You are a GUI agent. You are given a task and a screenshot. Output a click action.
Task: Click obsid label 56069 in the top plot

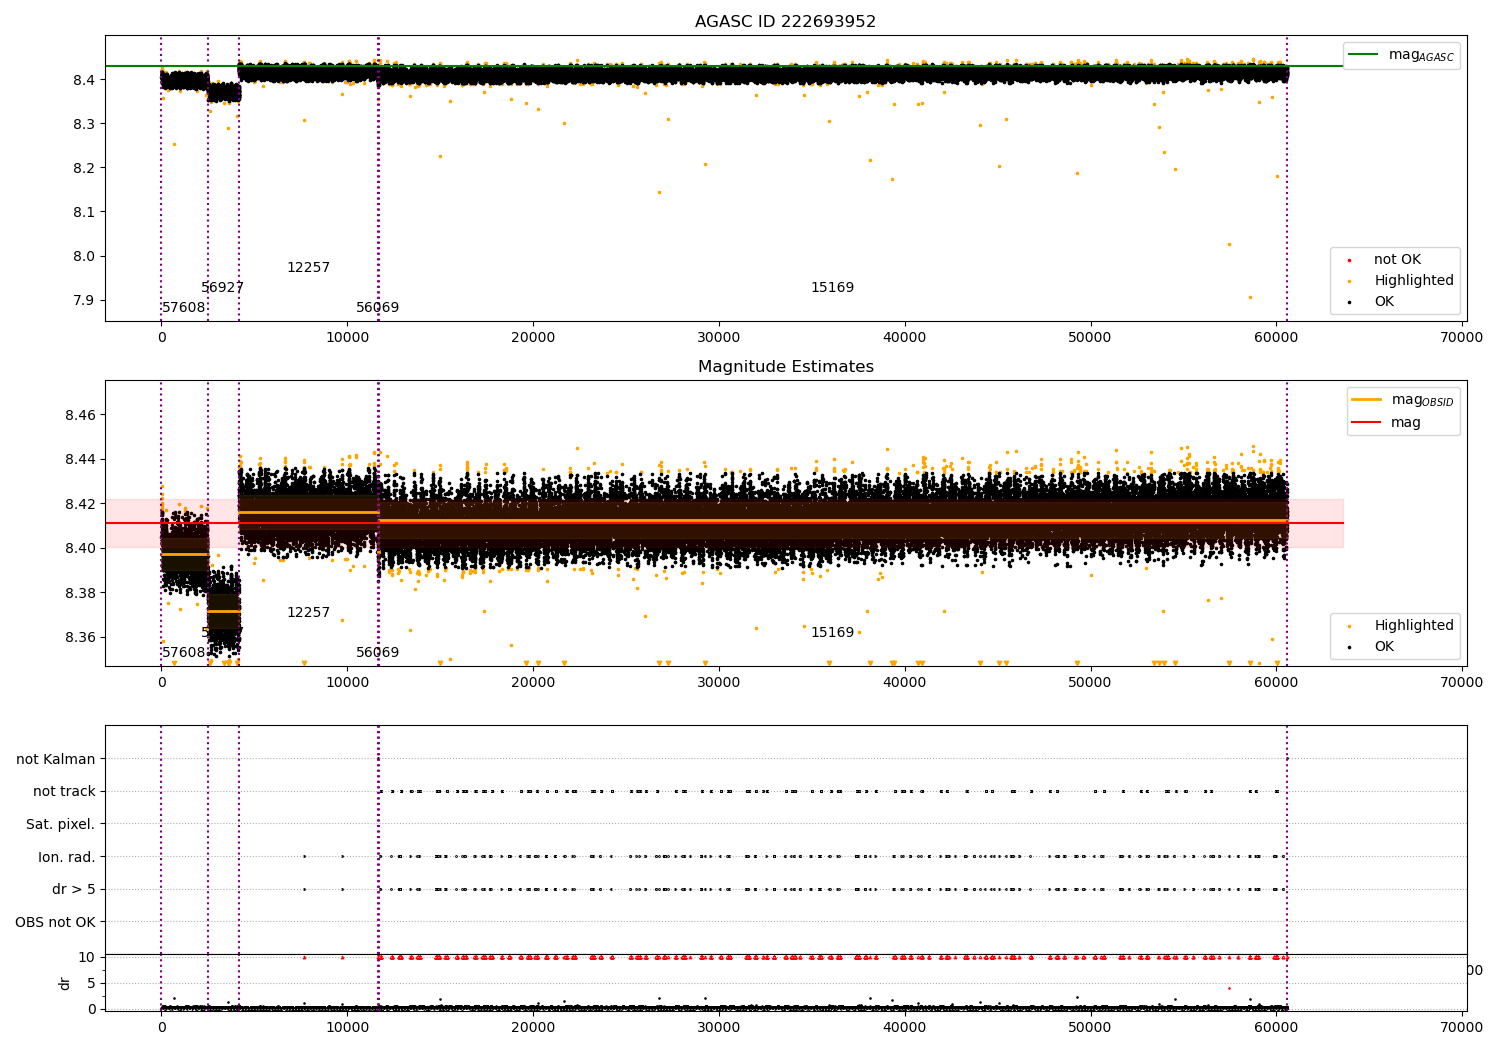(377, 308)
